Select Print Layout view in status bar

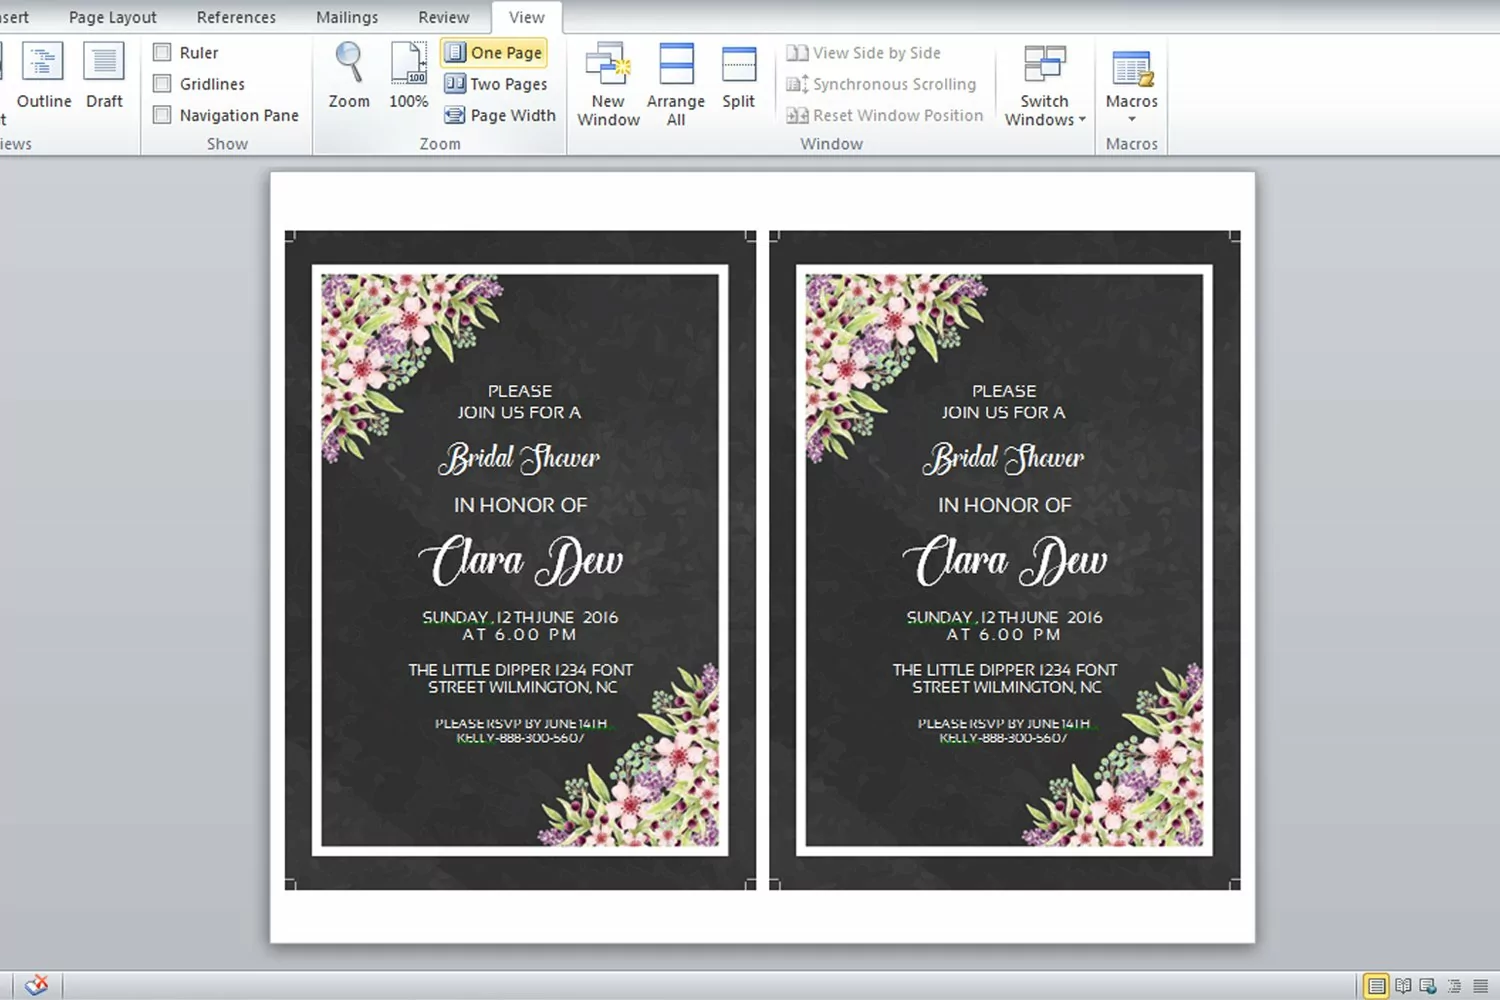click(x=1376, y=986)
